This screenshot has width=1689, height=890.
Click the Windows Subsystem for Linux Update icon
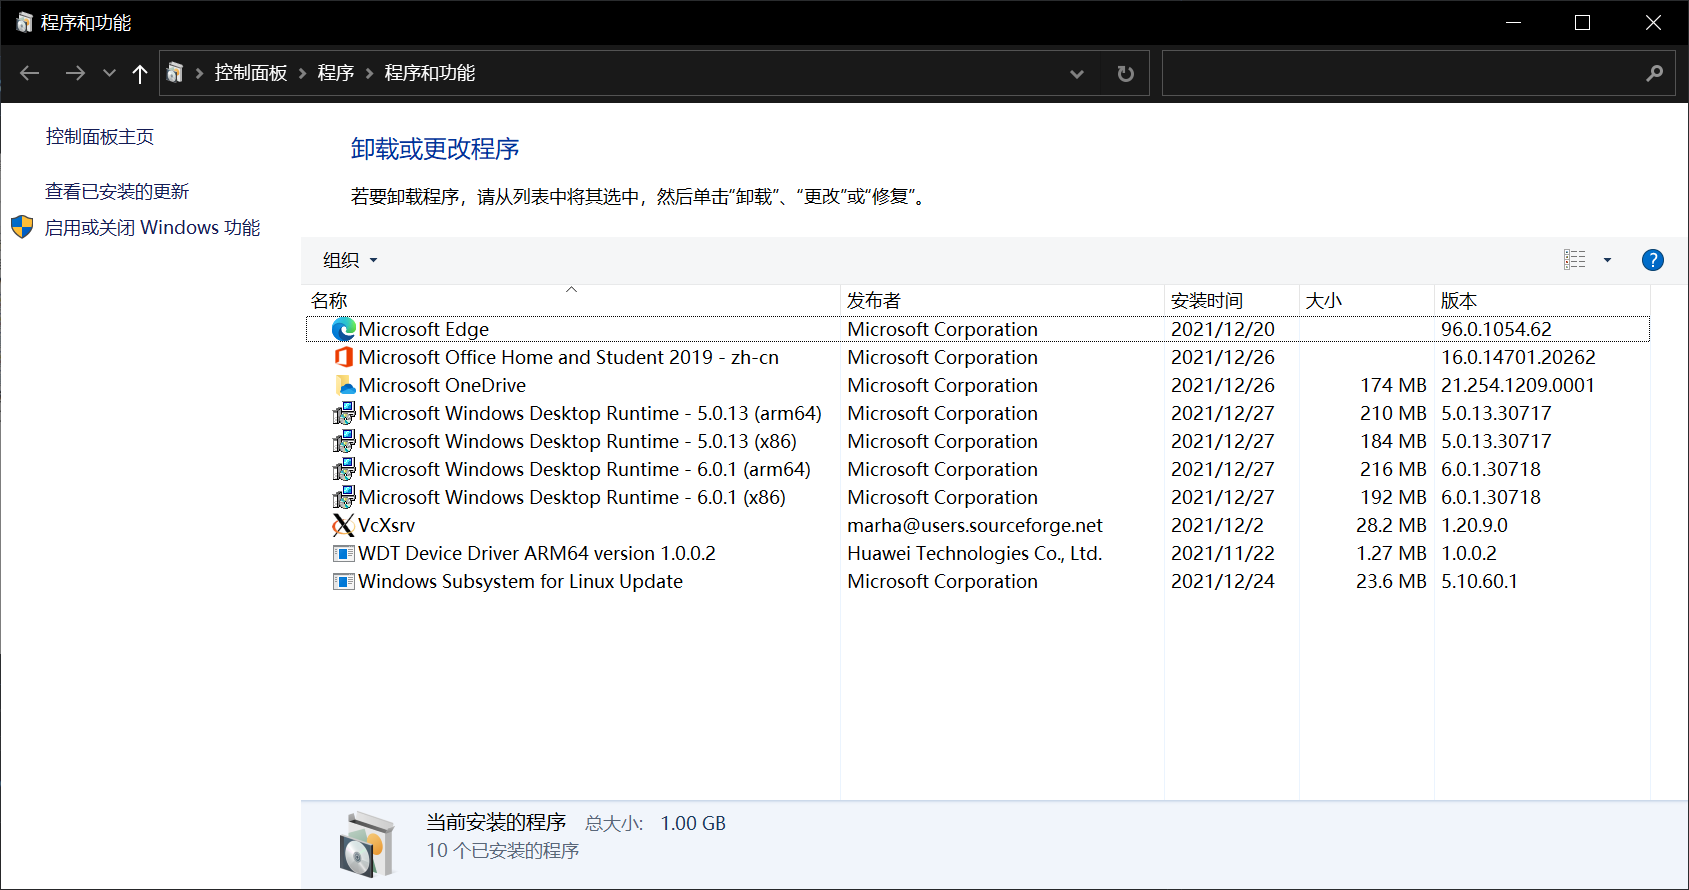click(x=344, y=581)
